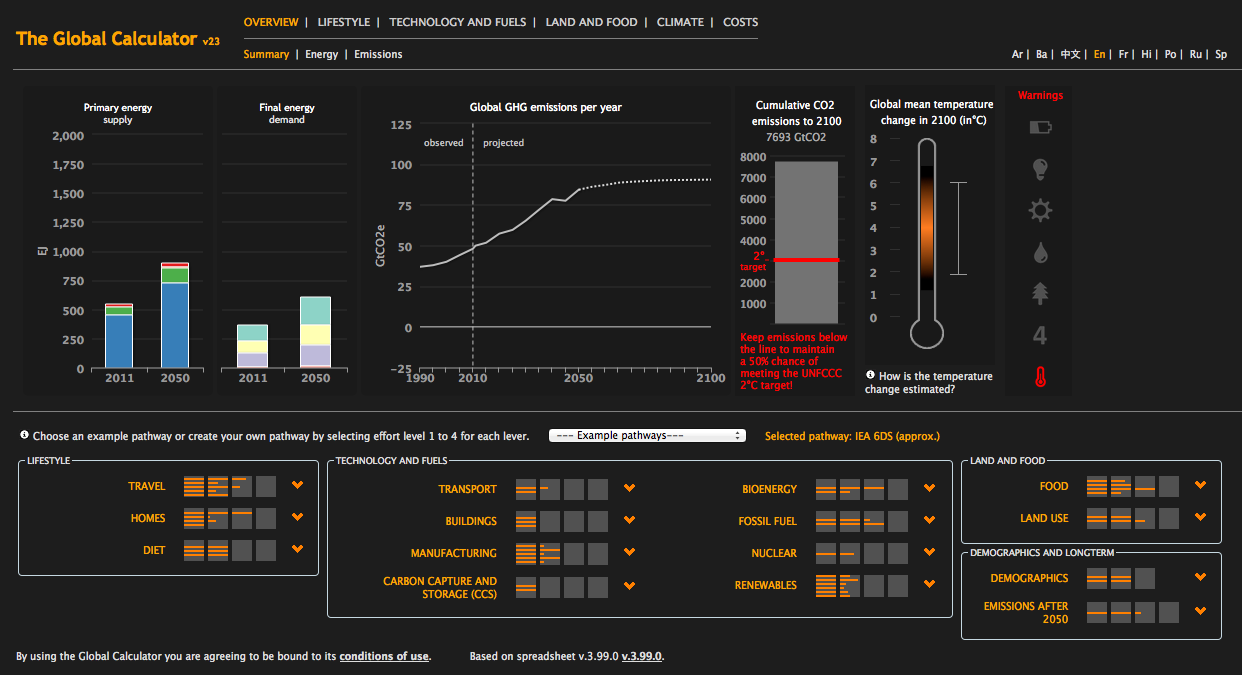Click the tree warning icon
1242x675 pixels.
[x=1040, y=293]
